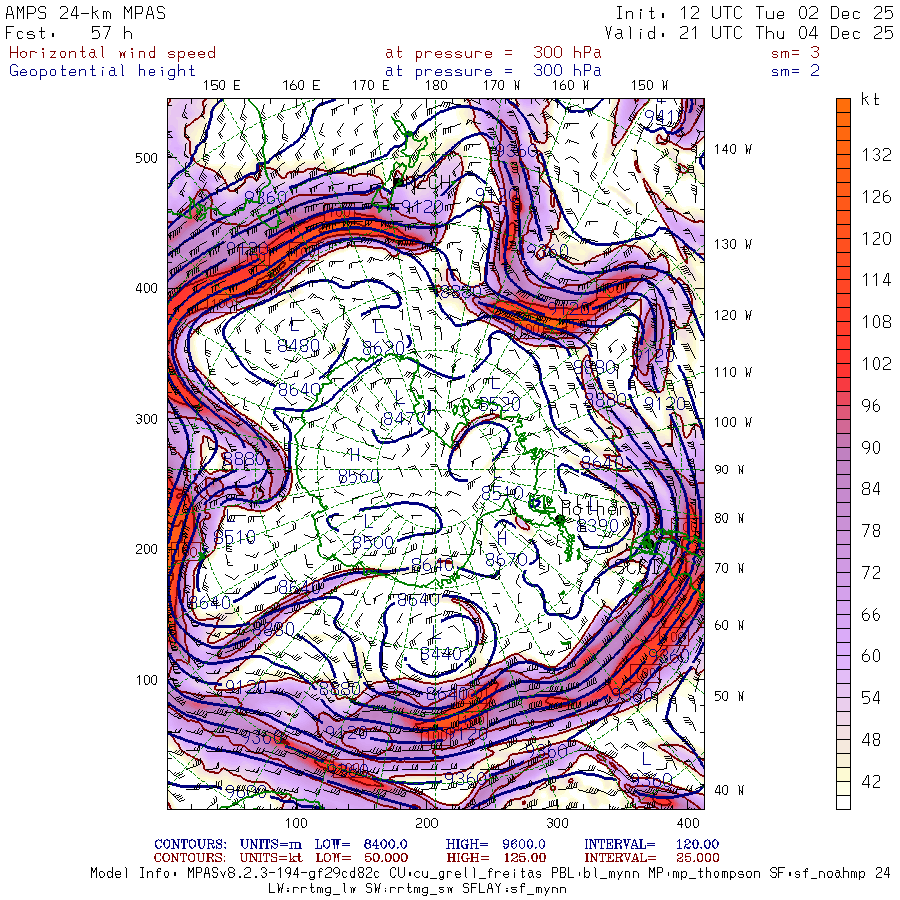Click the 84 value on the colorbar
This screenshot has width=900, height=900.
point(871,489)
